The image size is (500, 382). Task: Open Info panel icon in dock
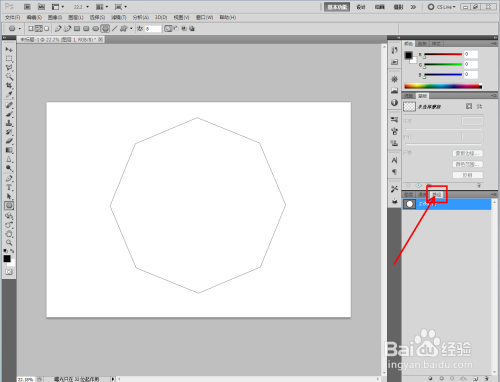[x=394, y=102]
